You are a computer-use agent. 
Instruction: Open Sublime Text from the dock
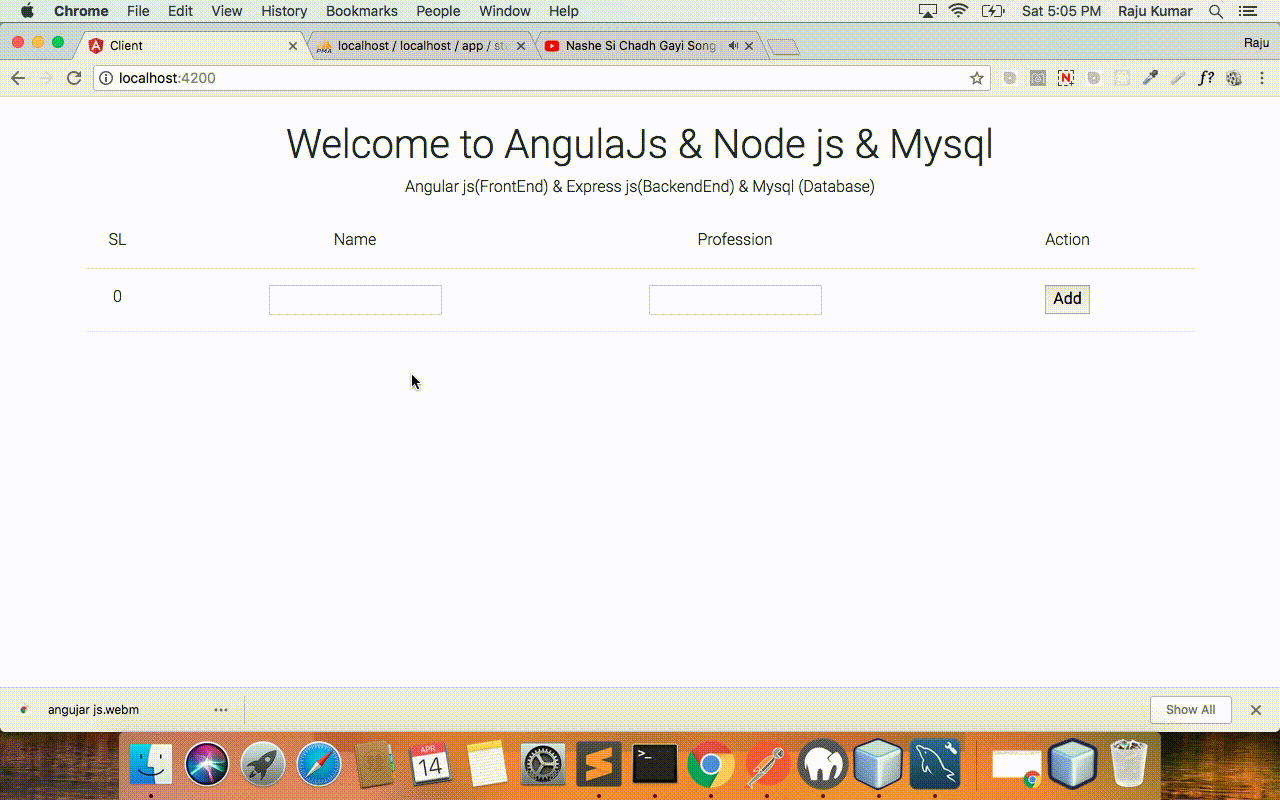click(598, 766)
